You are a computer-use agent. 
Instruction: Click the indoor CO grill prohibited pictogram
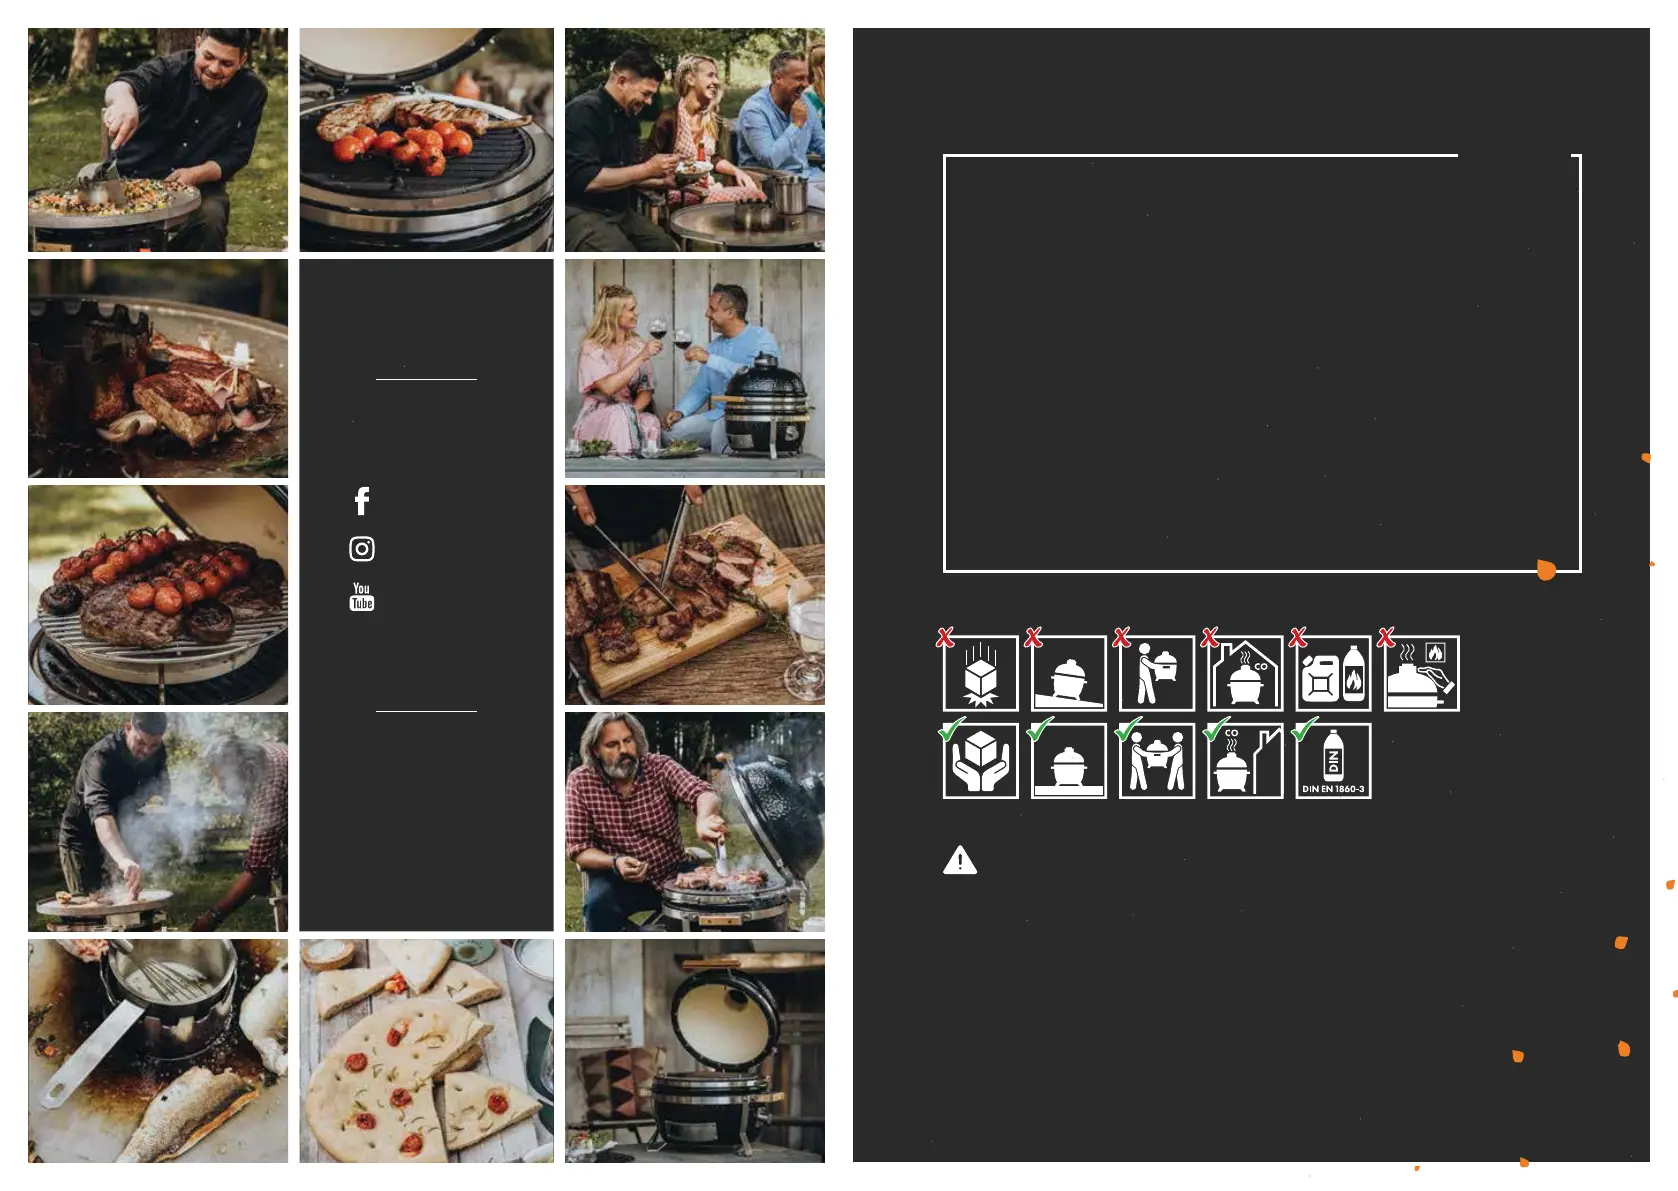(x=1245, y=673)
